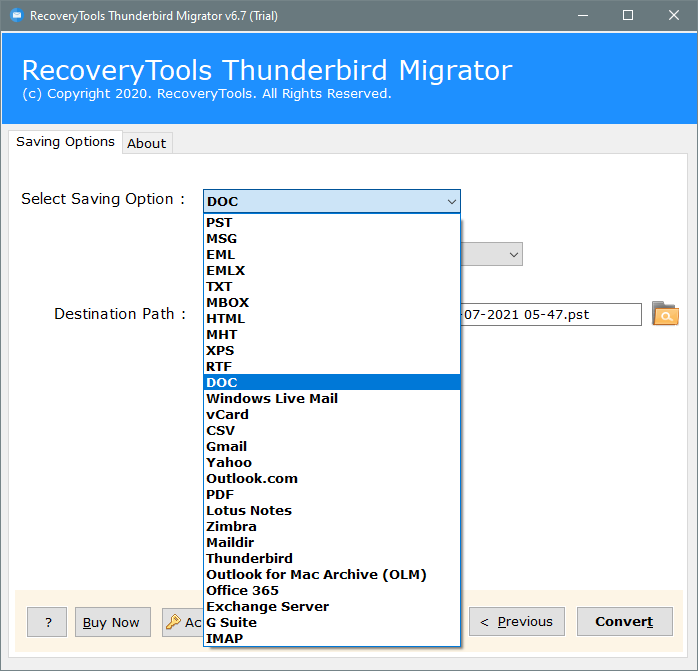Image resolution: width=698 pixels, height=671 pixels.
Task: Click the folder browse icon beside destination path
Action: coord(665,314)
